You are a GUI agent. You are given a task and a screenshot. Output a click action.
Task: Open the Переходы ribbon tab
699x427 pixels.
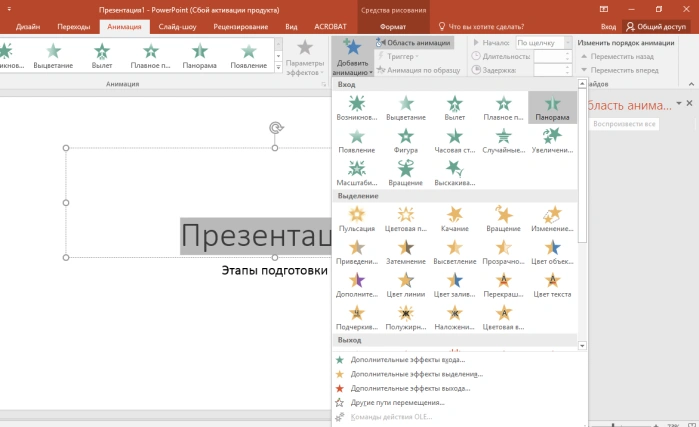pyautogui.click(x=74, y=27)
